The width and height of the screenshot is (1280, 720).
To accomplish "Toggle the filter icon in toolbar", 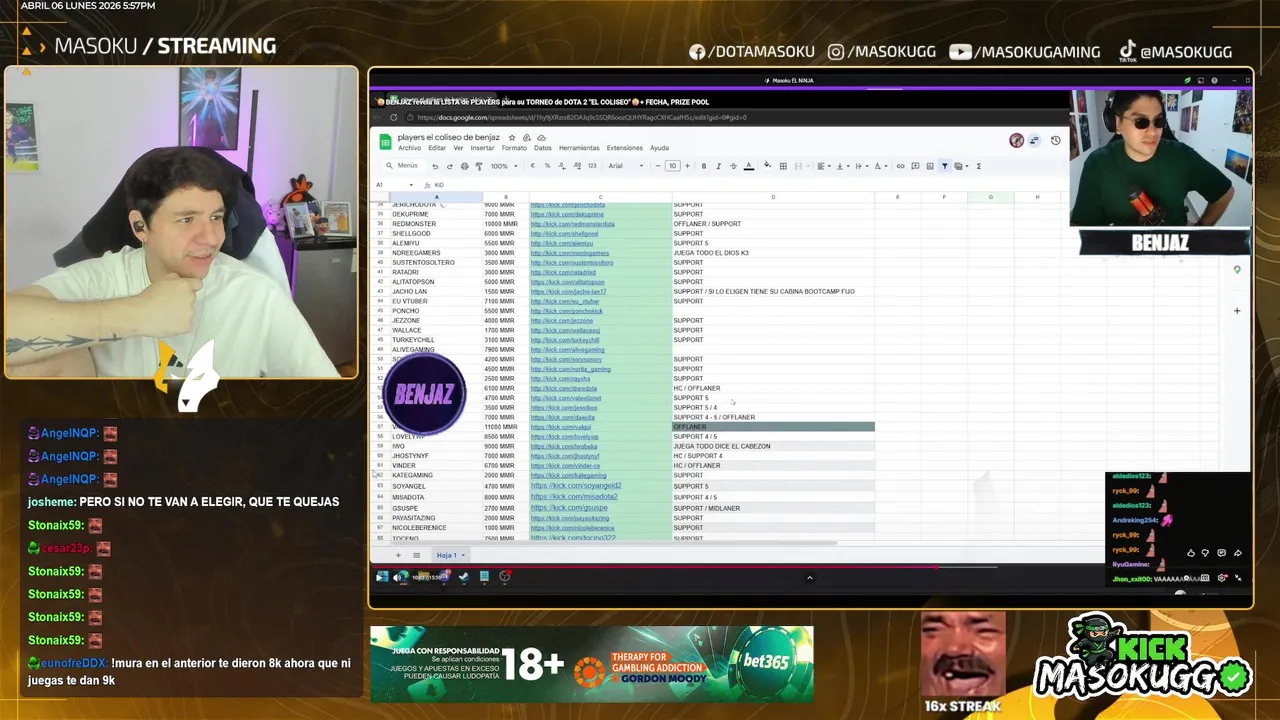I will pyautogui.click(x=944, y=166).
